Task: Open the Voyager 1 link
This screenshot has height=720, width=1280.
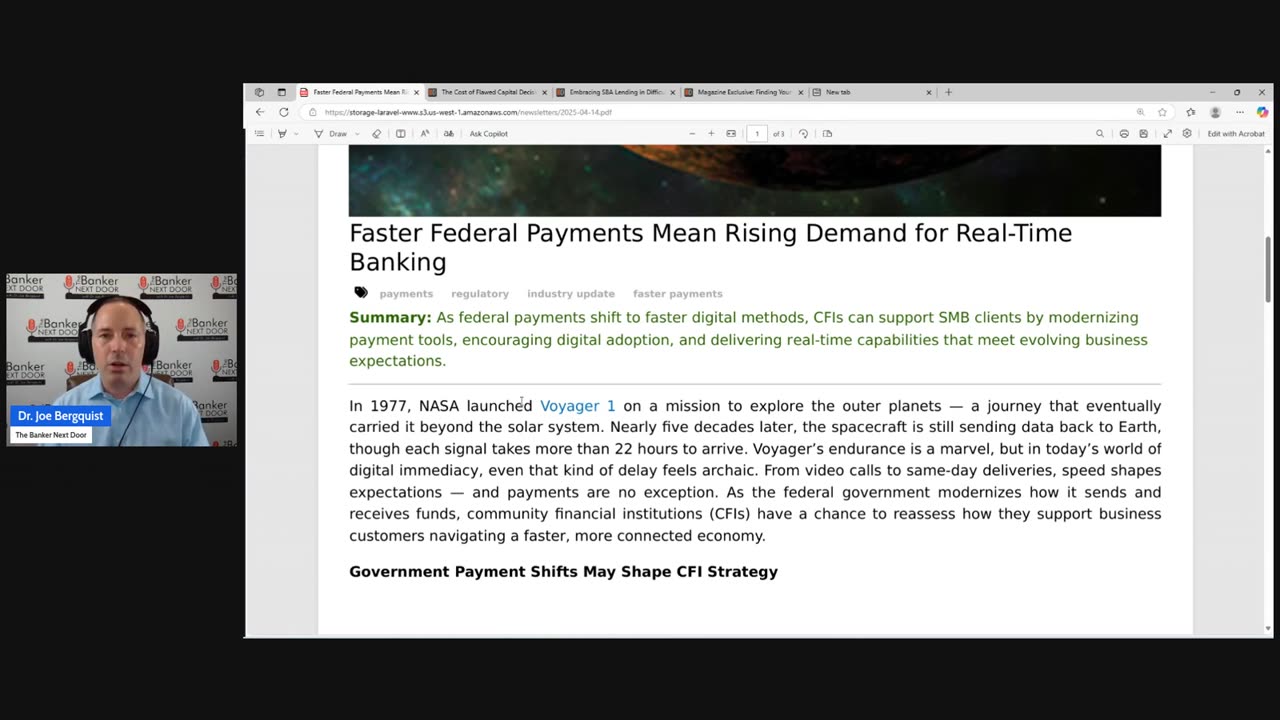Action: [578, 406]
